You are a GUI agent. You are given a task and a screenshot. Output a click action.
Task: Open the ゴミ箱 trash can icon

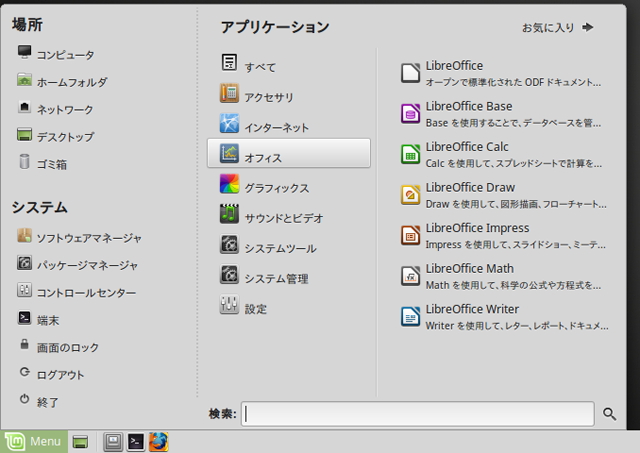(x=24, y=162)
